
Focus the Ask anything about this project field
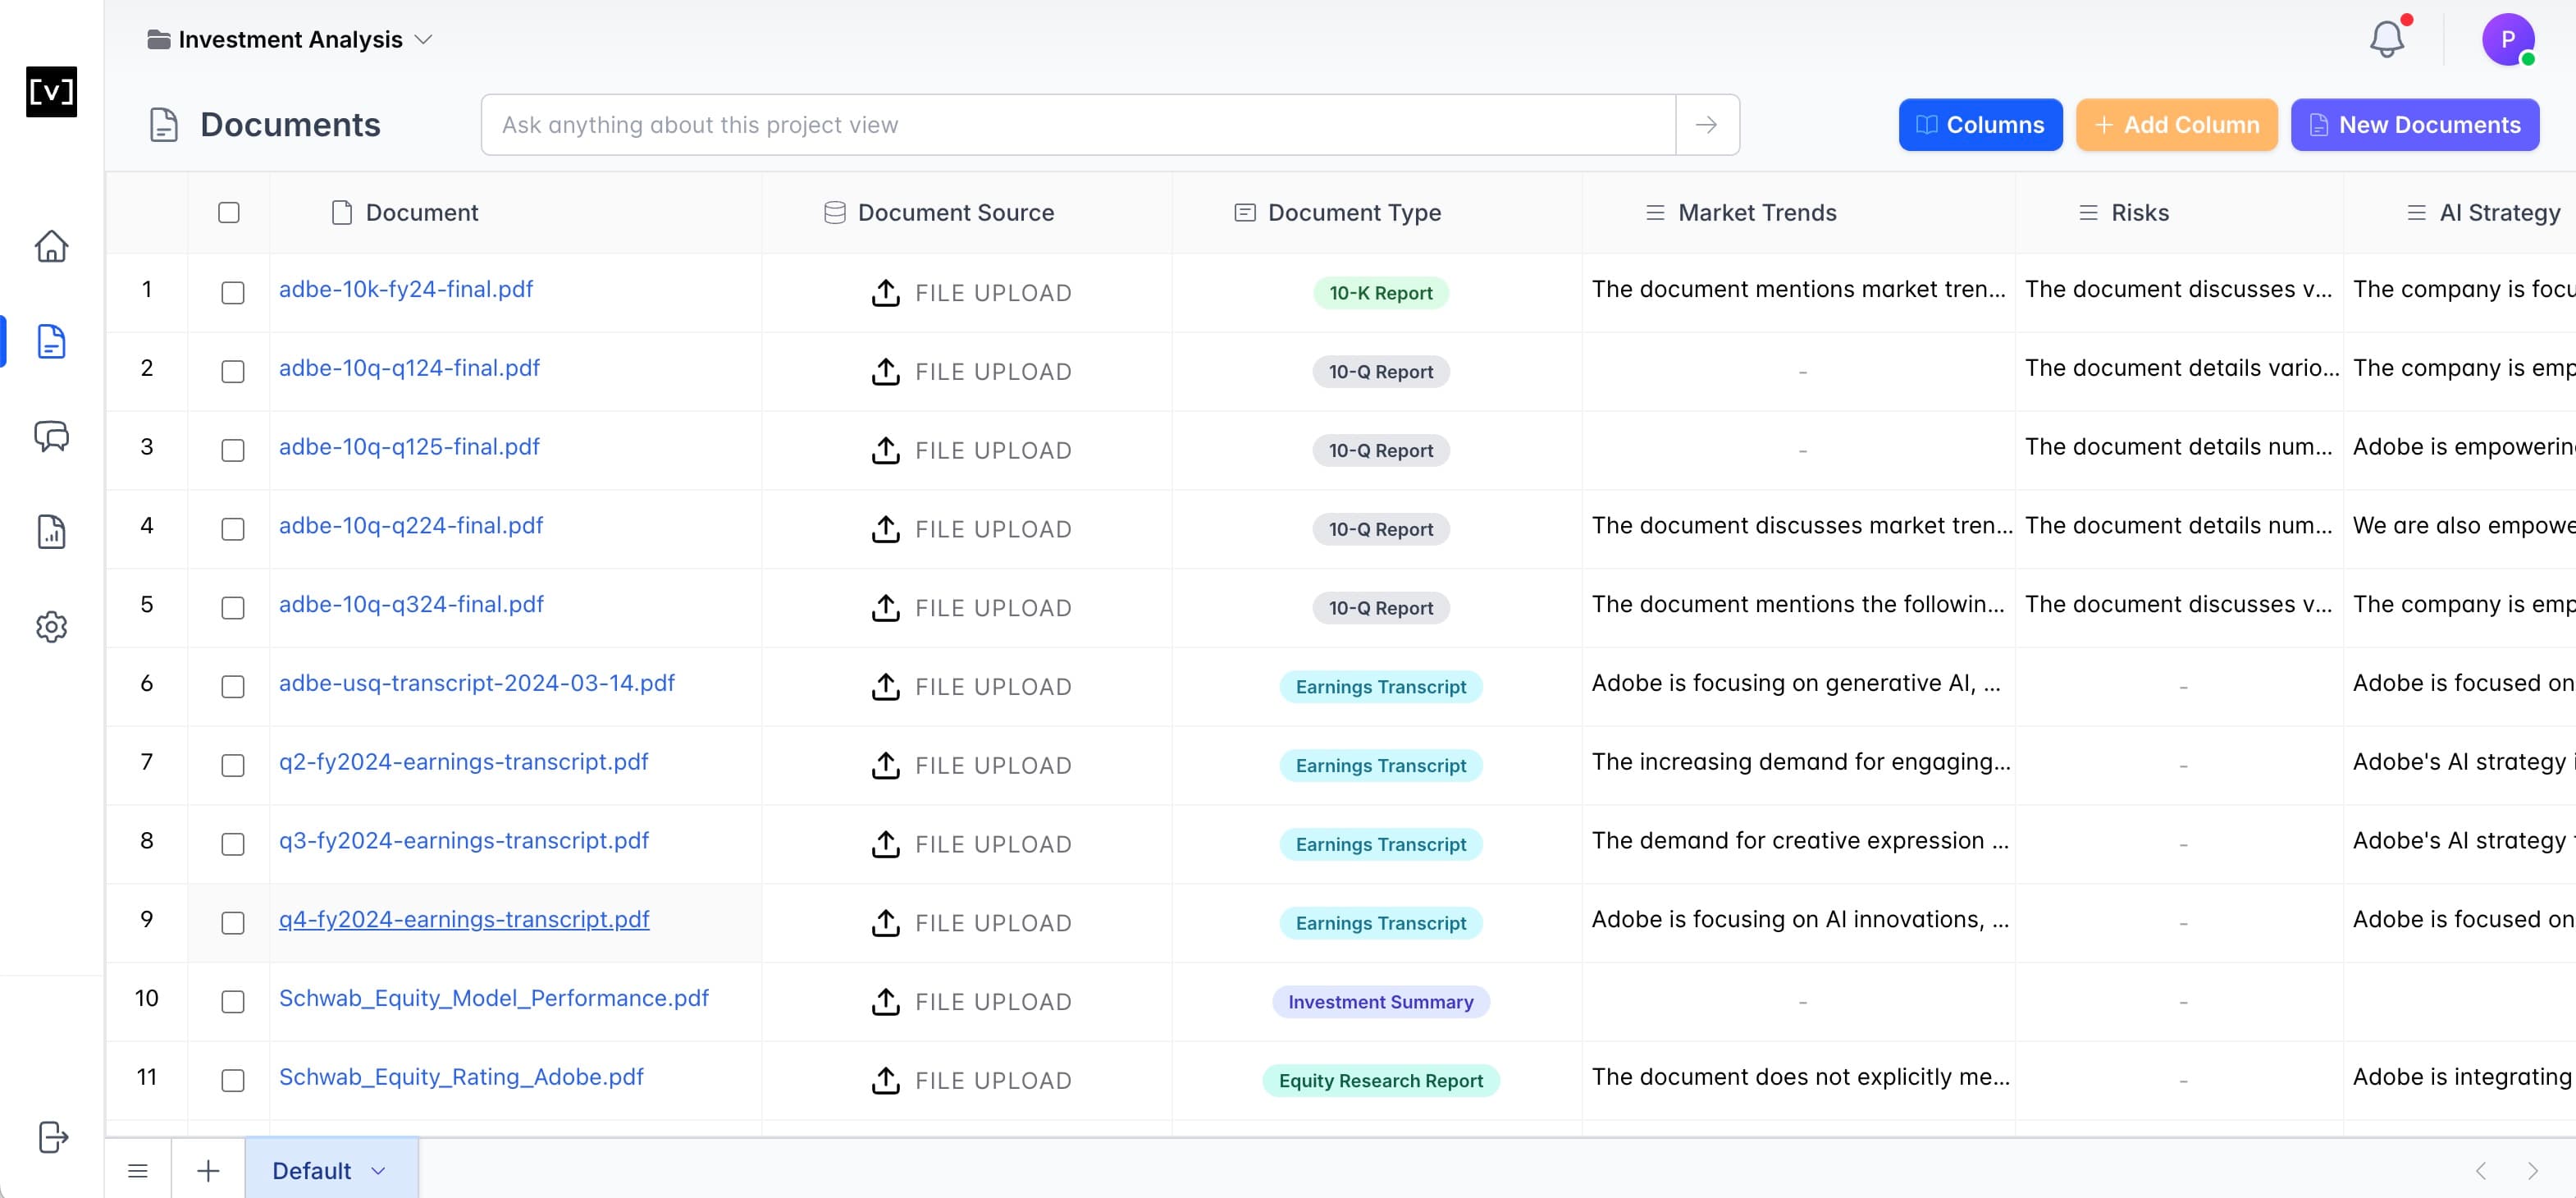point(1078,125)
